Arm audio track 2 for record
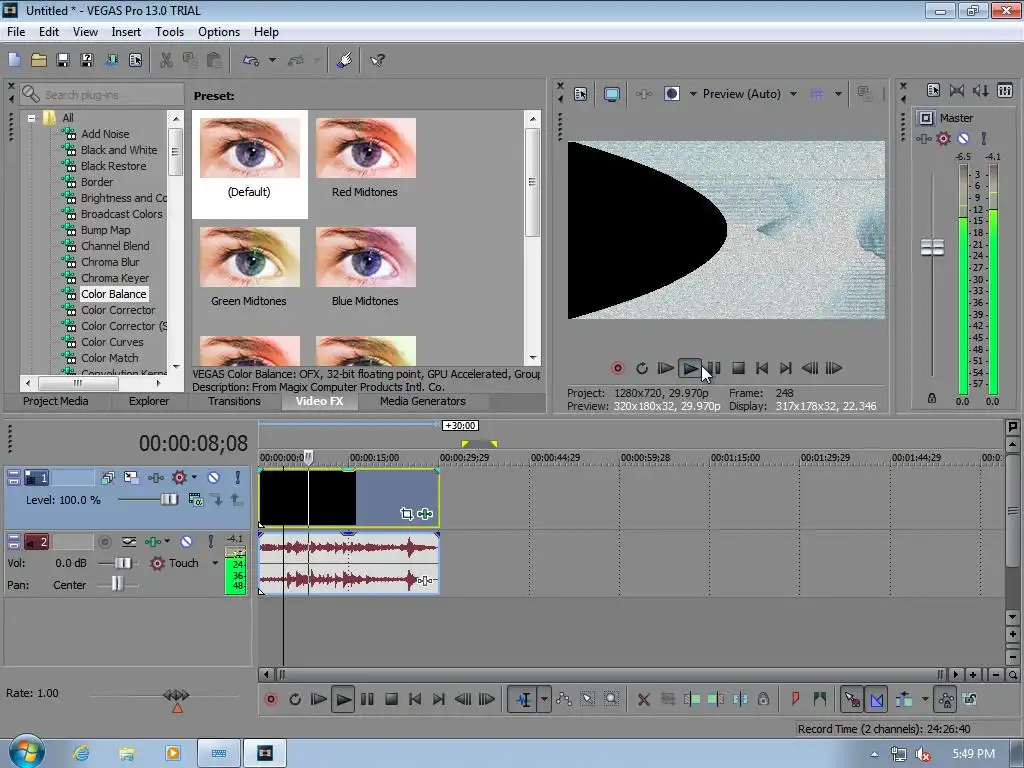 (104, 541)
